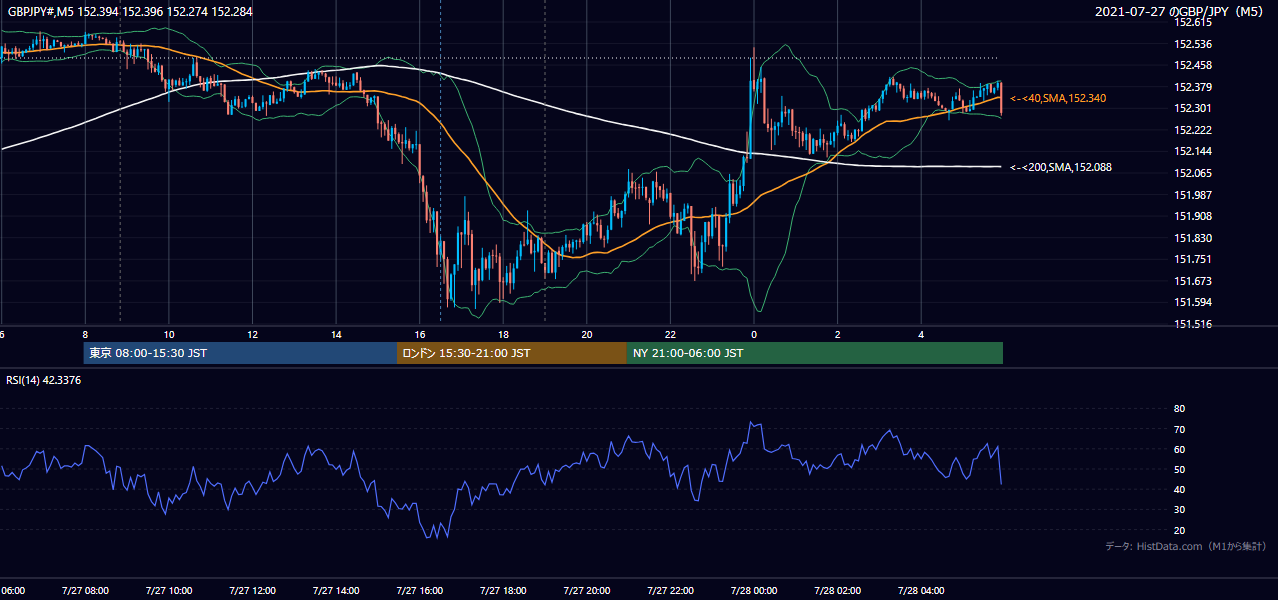
Task: Select the 東京 08:00-15:30 JST session bar
Action: coord(240,353)
